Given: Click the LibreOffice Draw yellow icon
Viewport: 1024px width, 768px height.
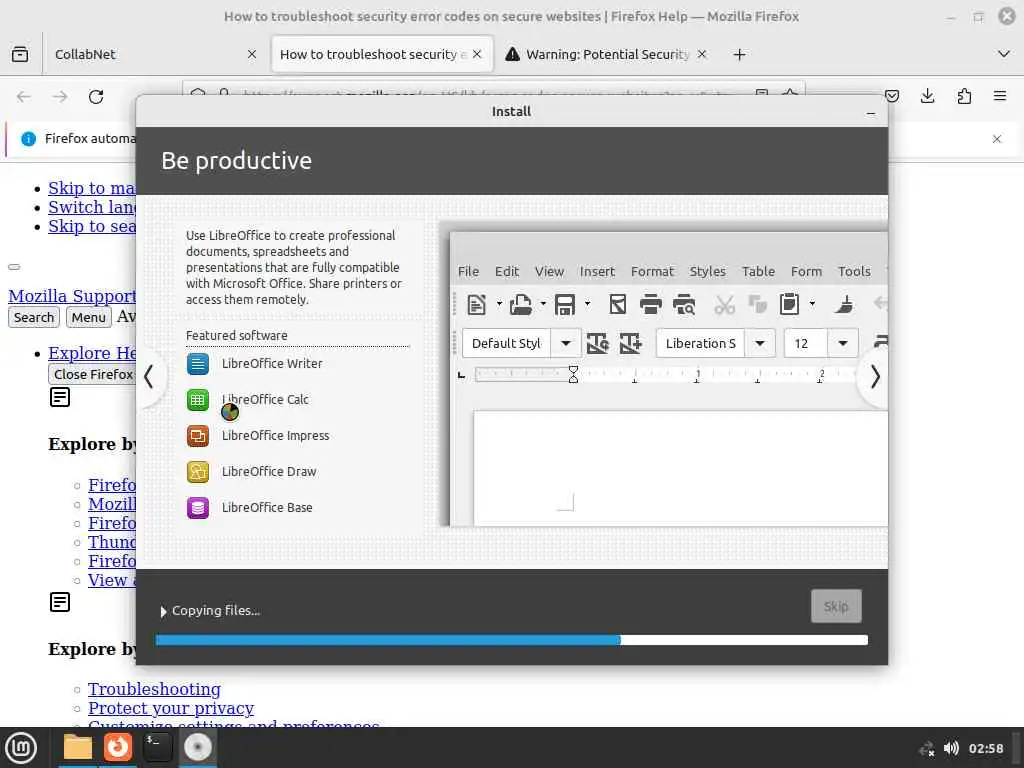Looking at the screenshot, I should coord(198,472).
